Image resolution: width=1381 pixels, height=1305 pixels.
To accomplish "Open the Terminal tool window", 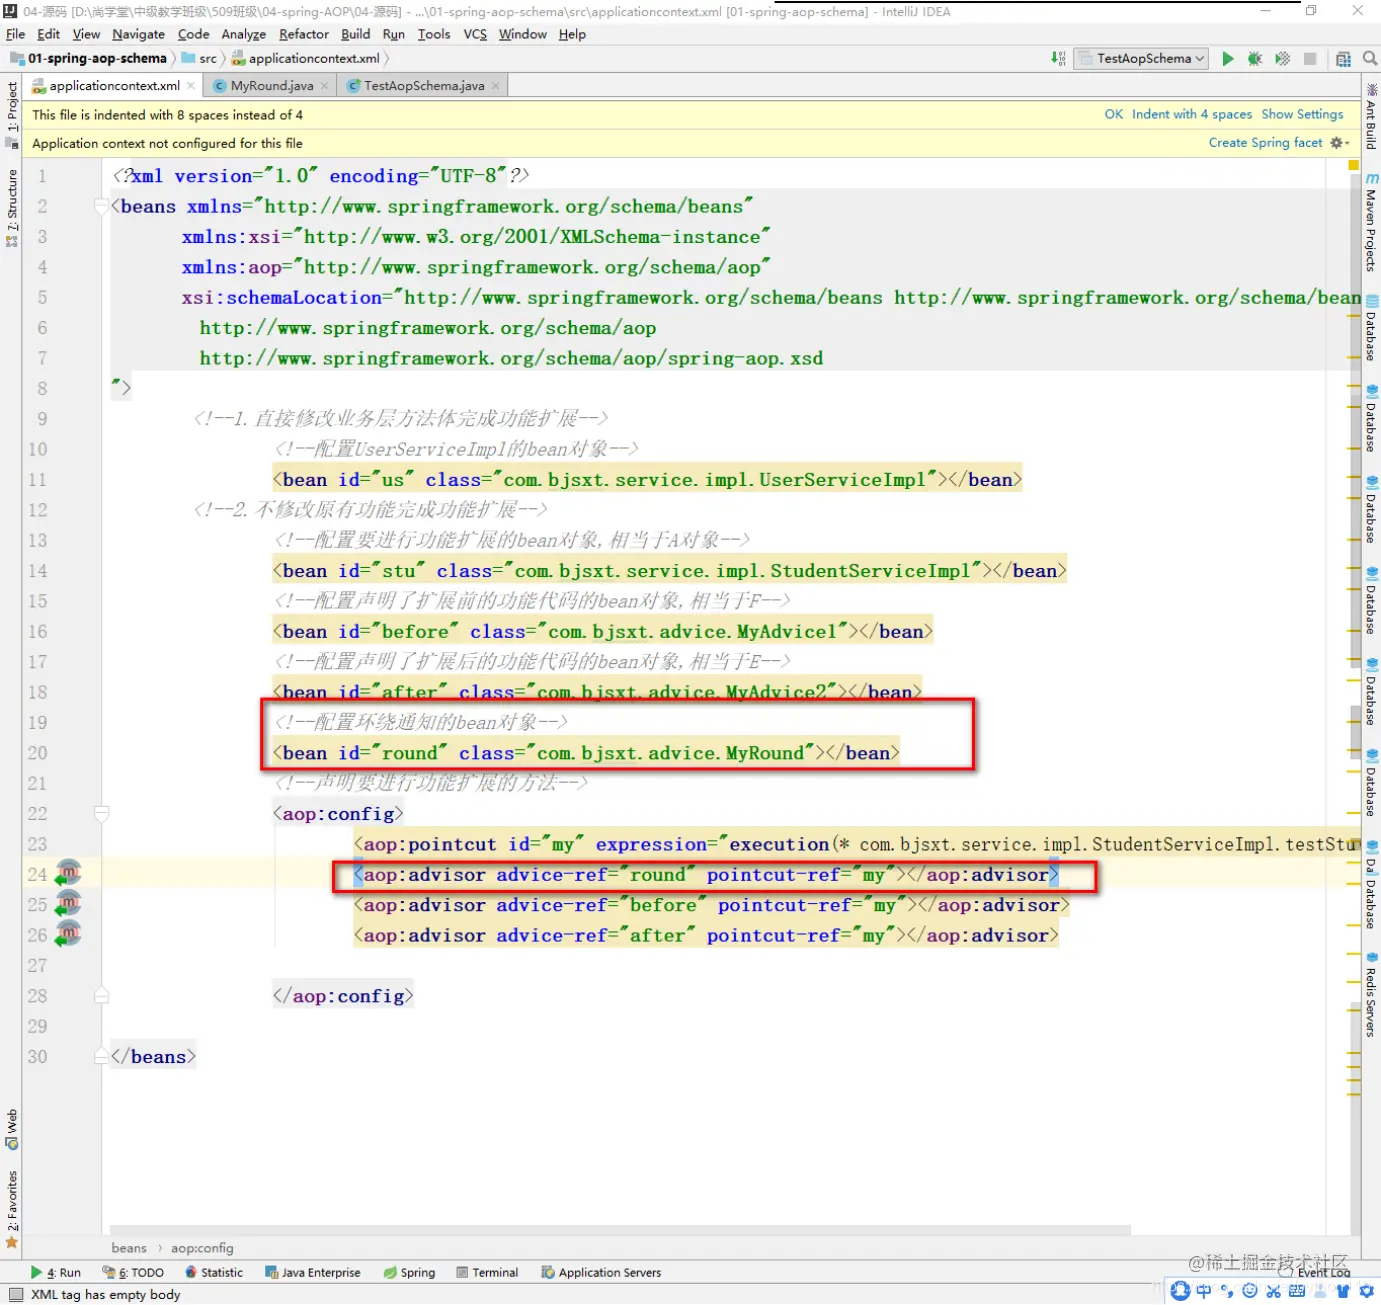I will tap(487, 1273).
